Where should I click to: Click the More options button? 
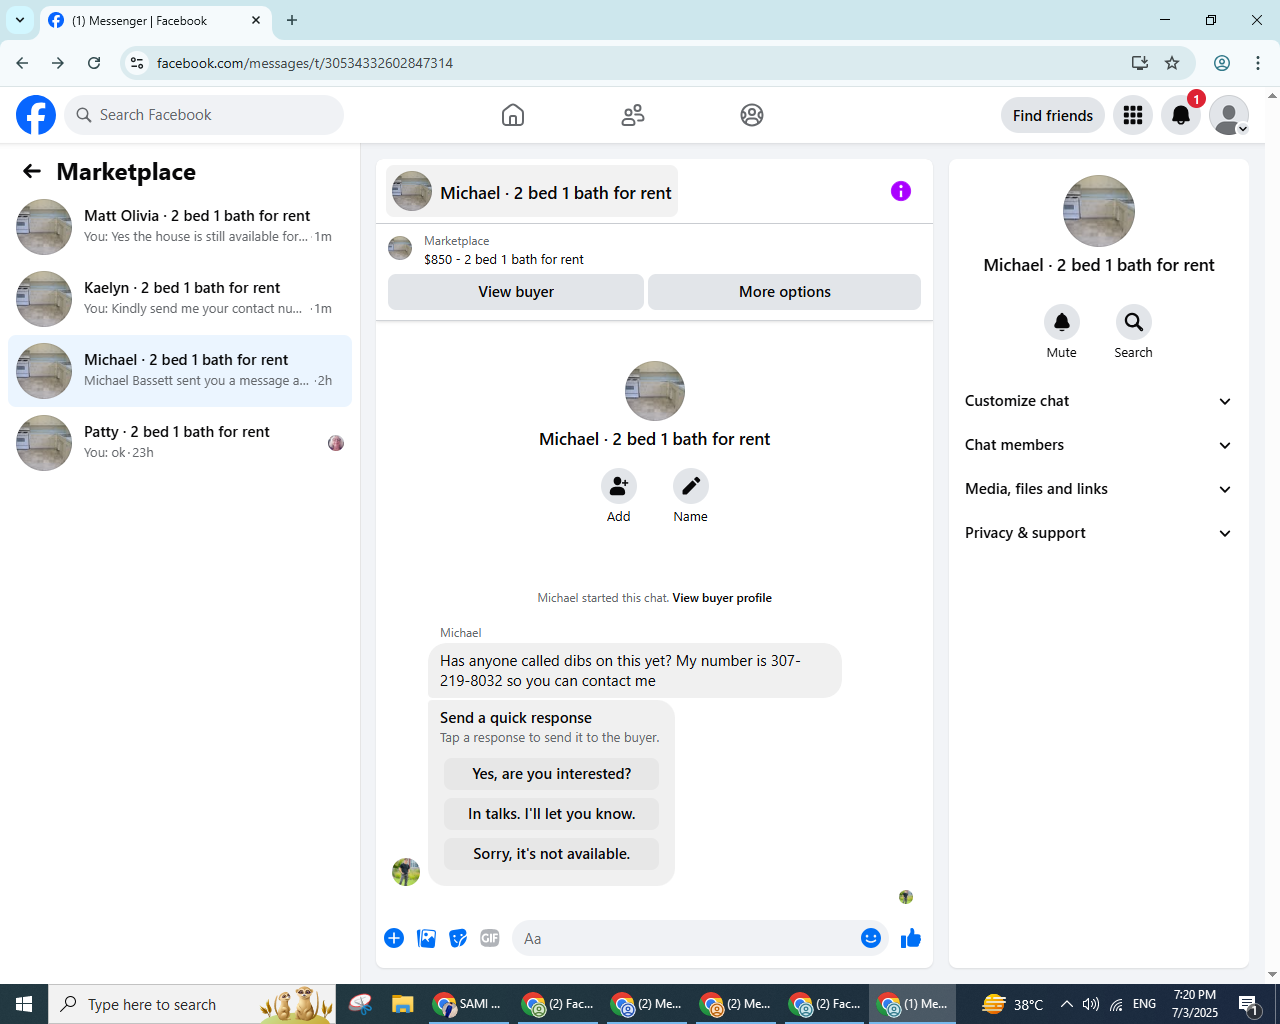(785, 292)
